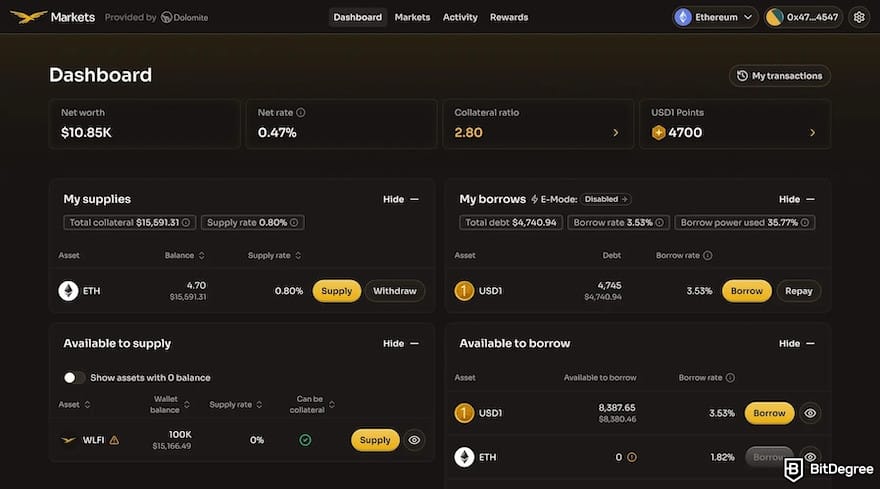The image size is (880, 489).
Task: Click the ETH zero-available info icon
Action: click(632, 457)
